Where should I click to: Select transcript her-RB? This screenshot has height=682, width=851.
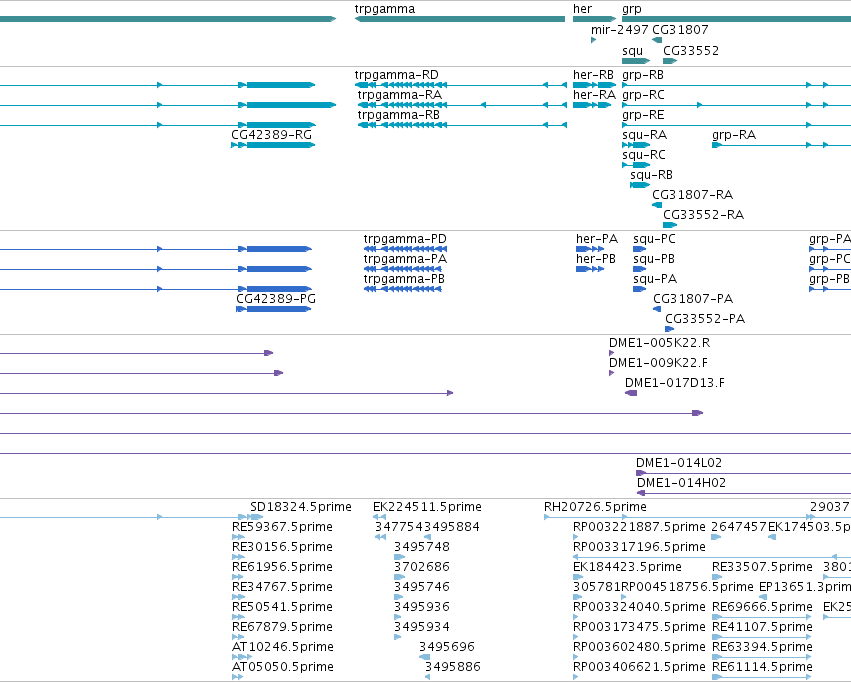click(593, 75)
